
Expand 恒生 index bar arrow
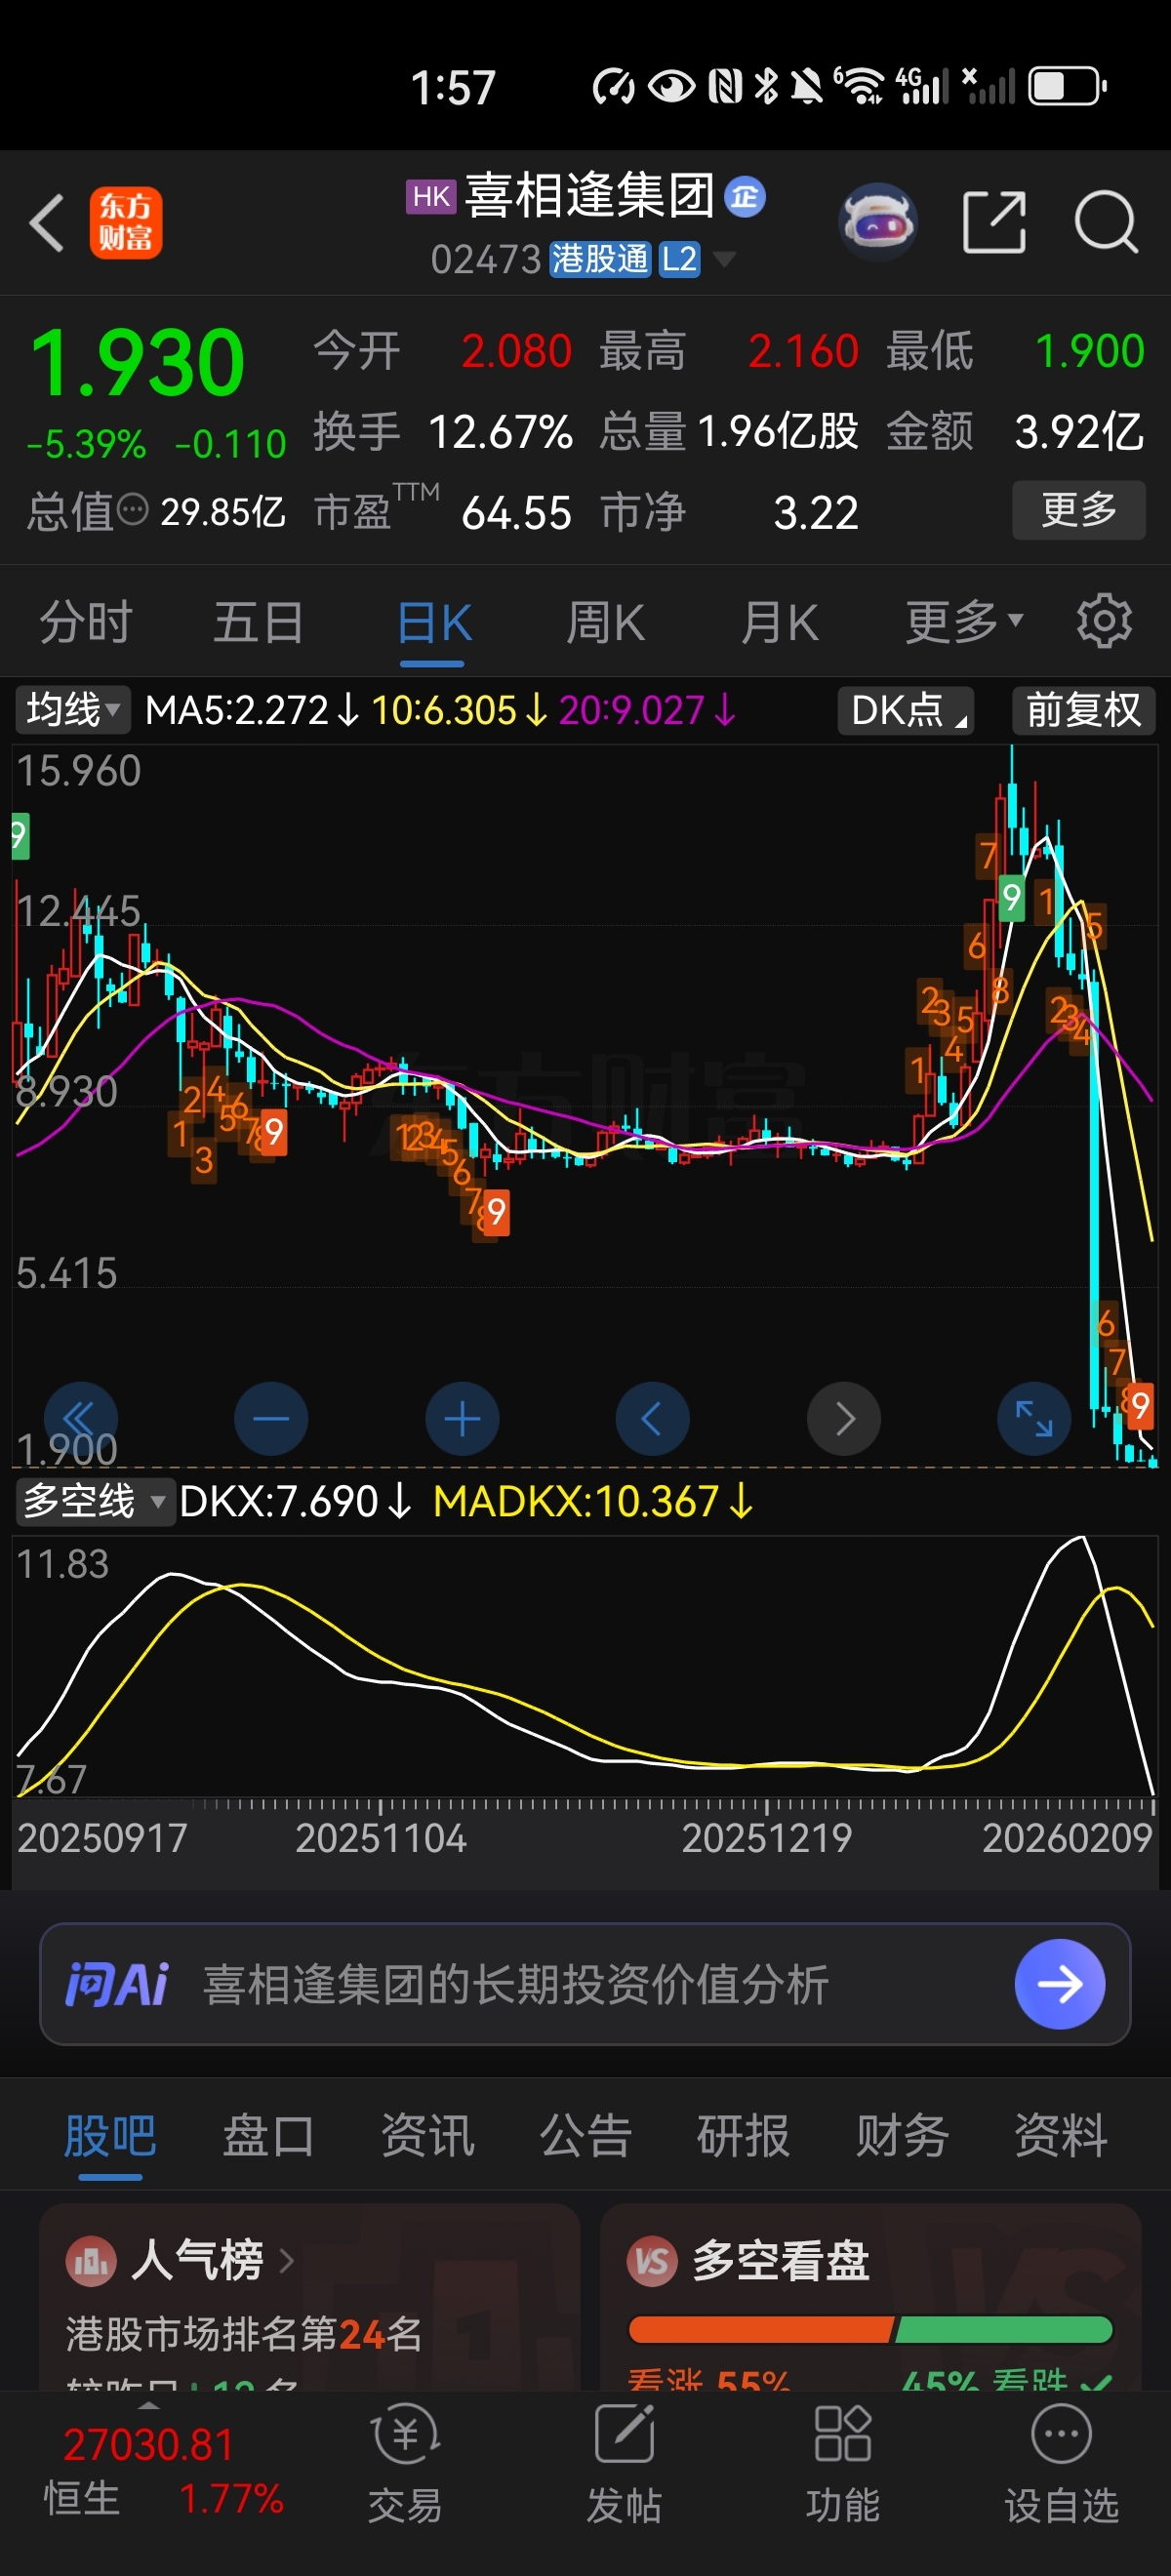click(148, 2405)
